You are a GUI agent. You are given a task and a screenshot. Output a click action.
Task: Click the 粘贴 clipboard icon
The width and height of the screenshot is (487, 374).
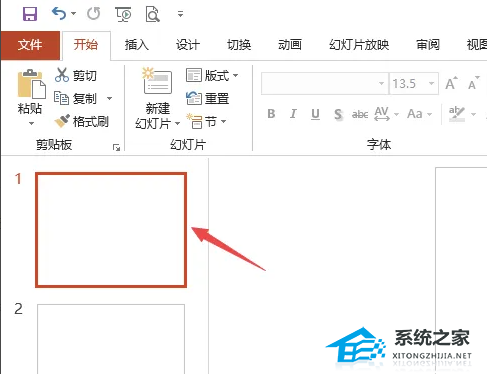point(31,84)
